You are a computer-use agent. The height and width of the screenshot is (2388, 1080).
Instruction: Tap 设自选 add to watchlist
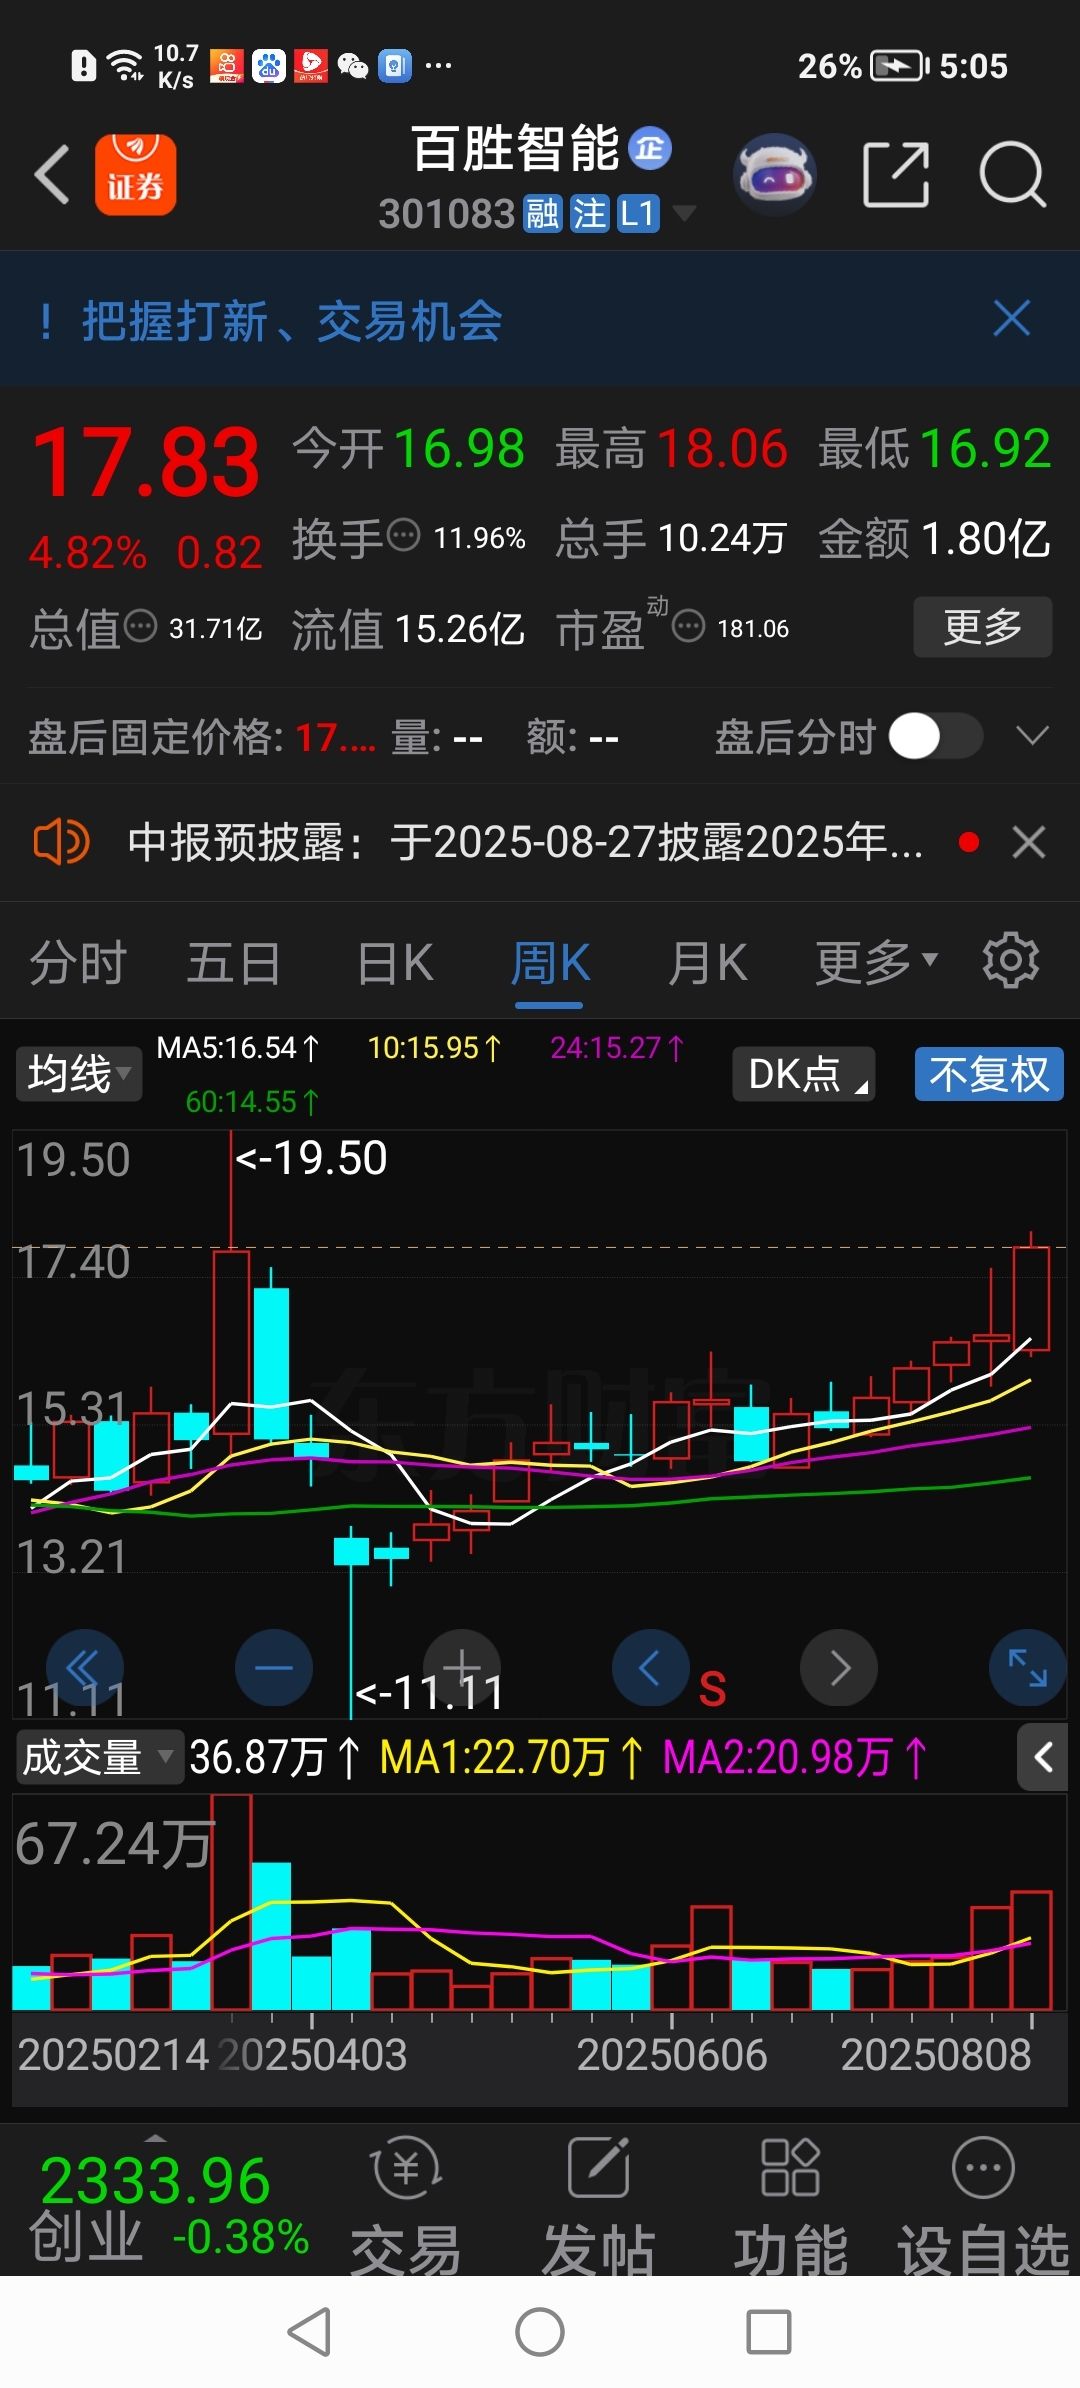tap(984, 2208)
